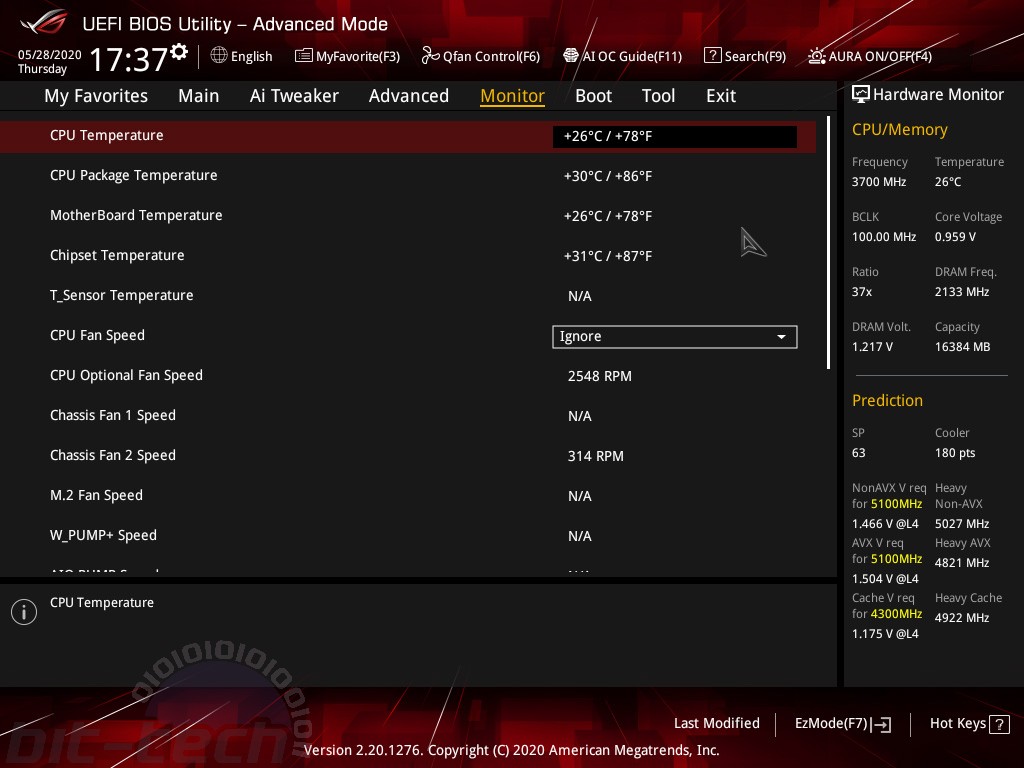This screenshot has height=768, width=1024.
Task: Click the 3700 MHz frequency value
Action: click(878, 182)
